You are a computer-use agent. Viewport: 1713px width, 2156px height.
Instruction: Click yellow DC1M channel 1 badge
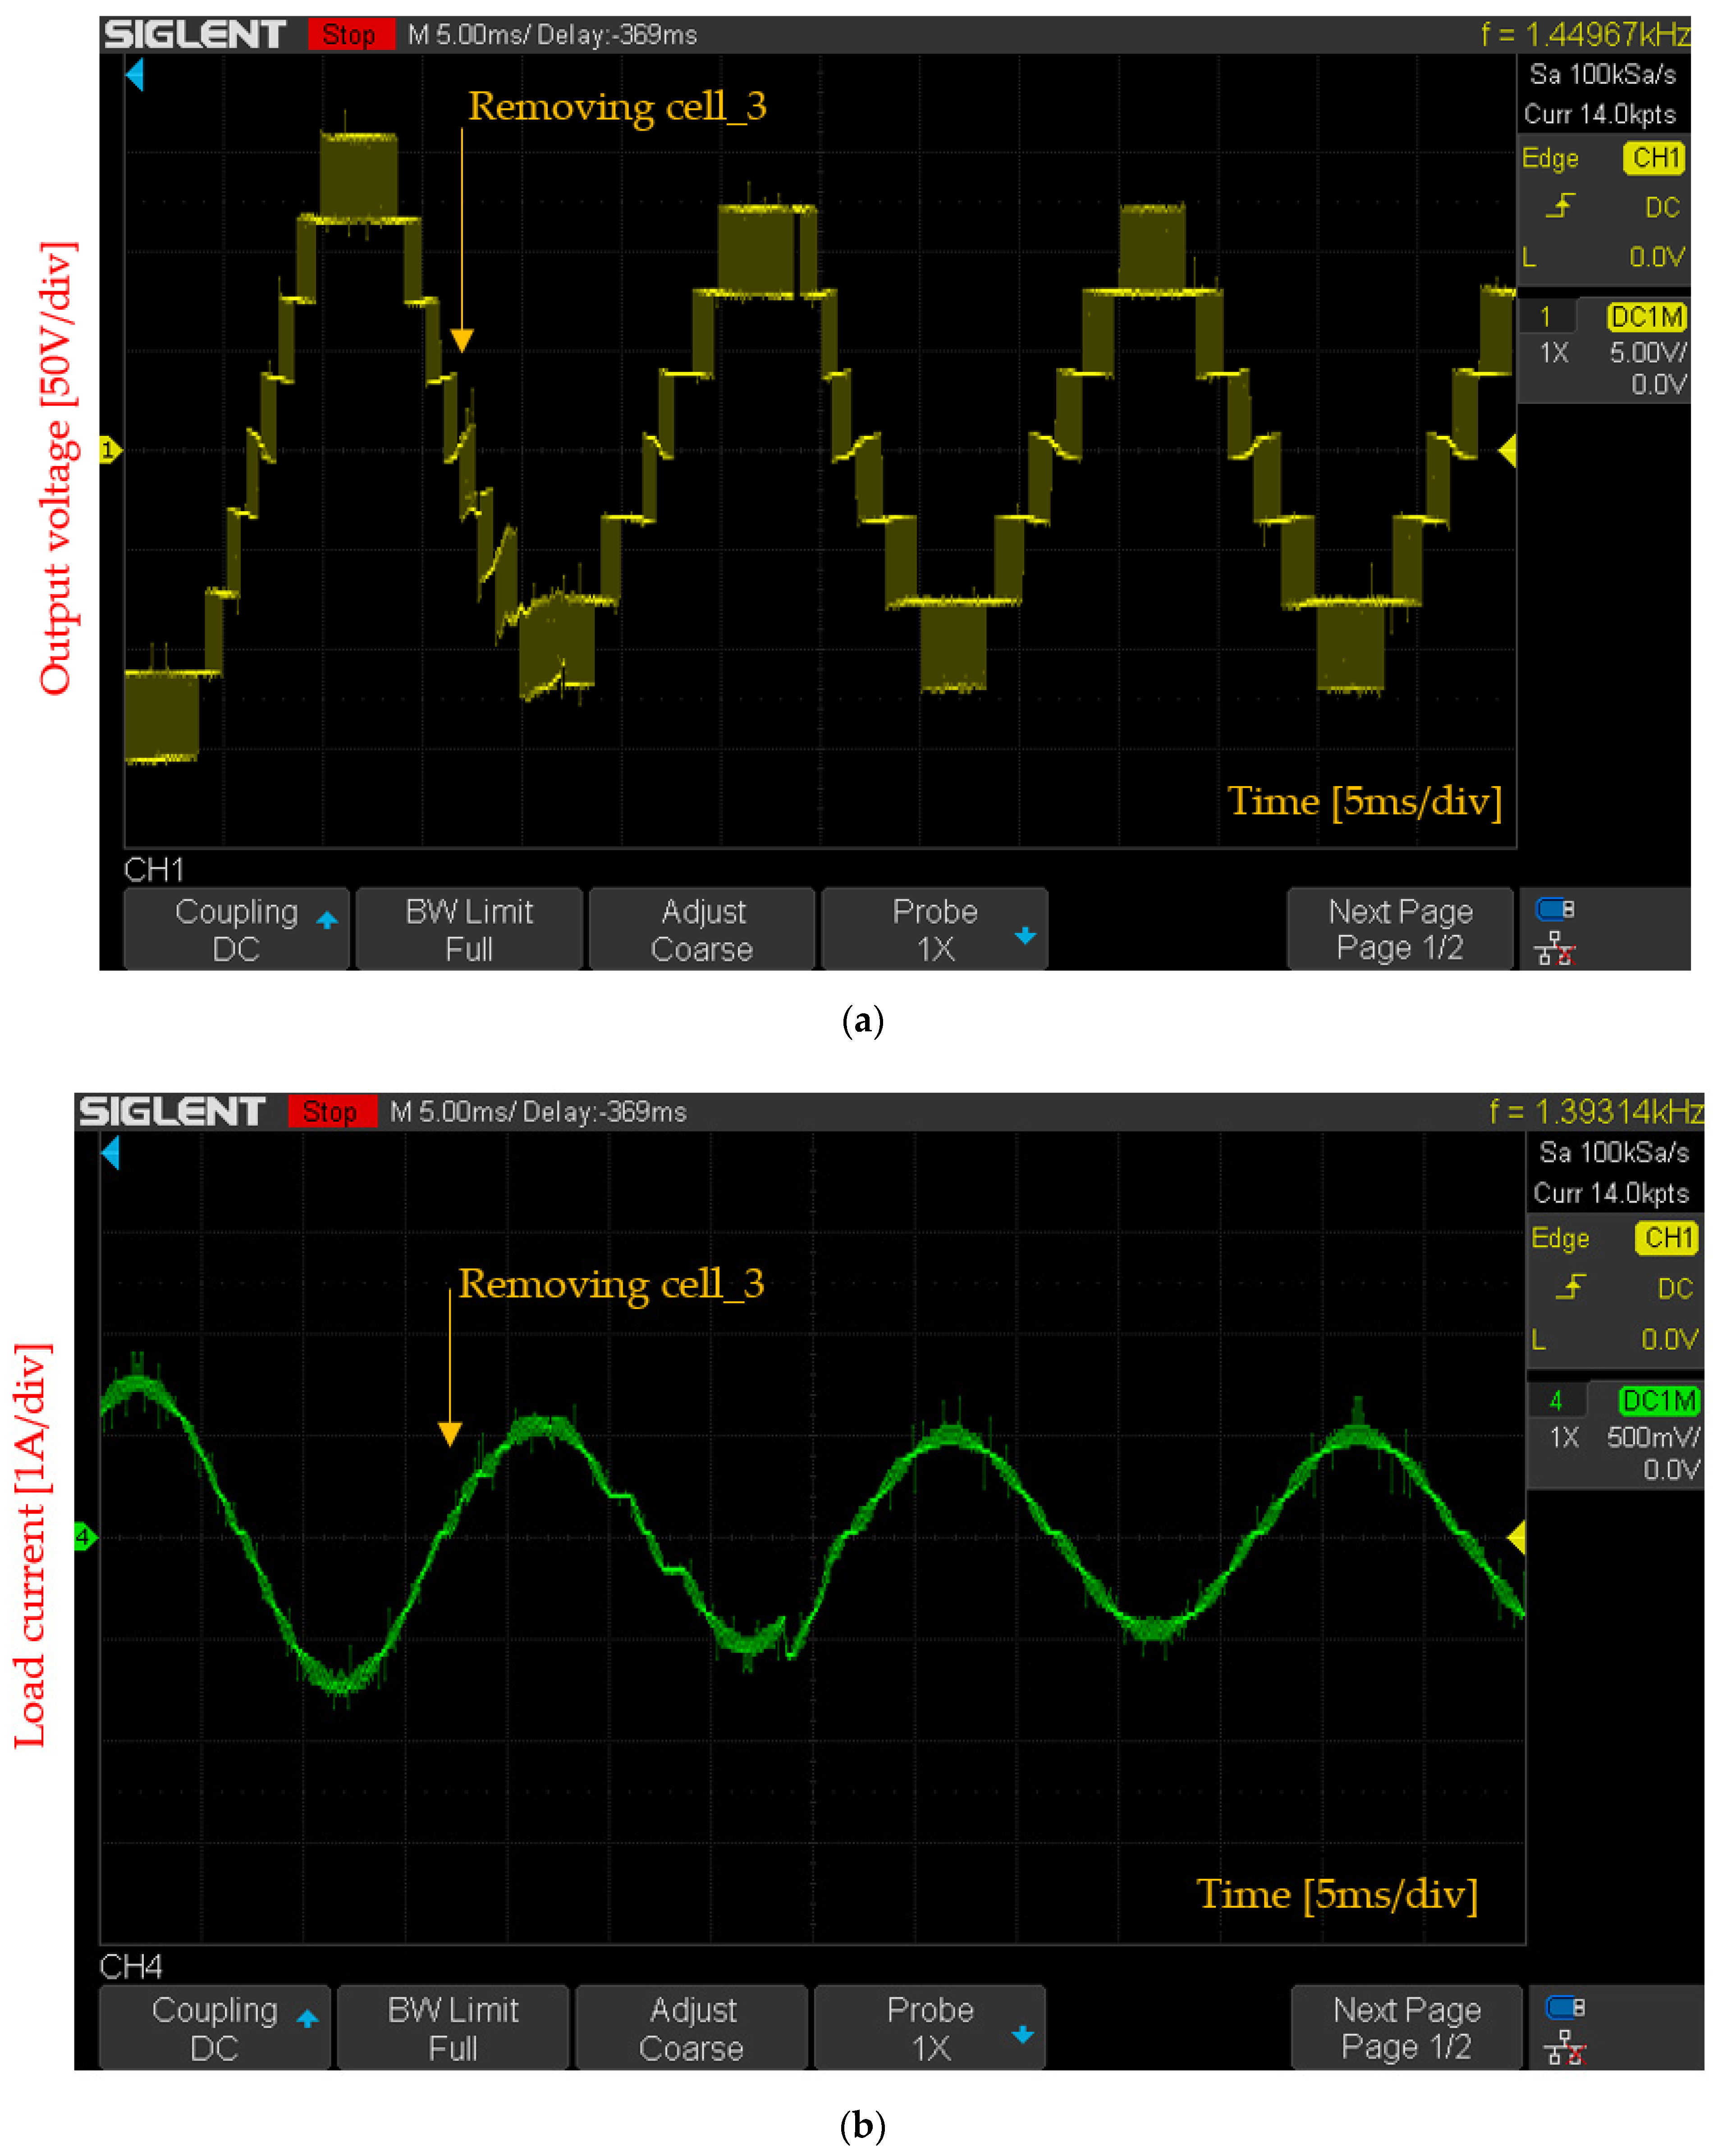click(x=1647, y=317)
